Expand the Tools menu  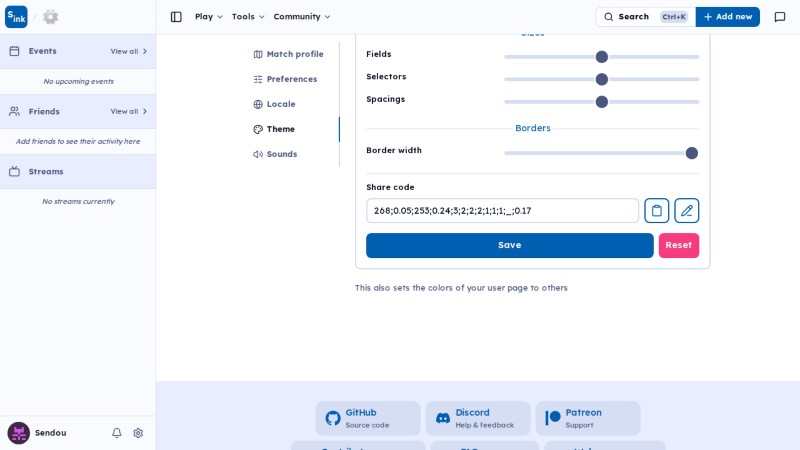(248, 17)
